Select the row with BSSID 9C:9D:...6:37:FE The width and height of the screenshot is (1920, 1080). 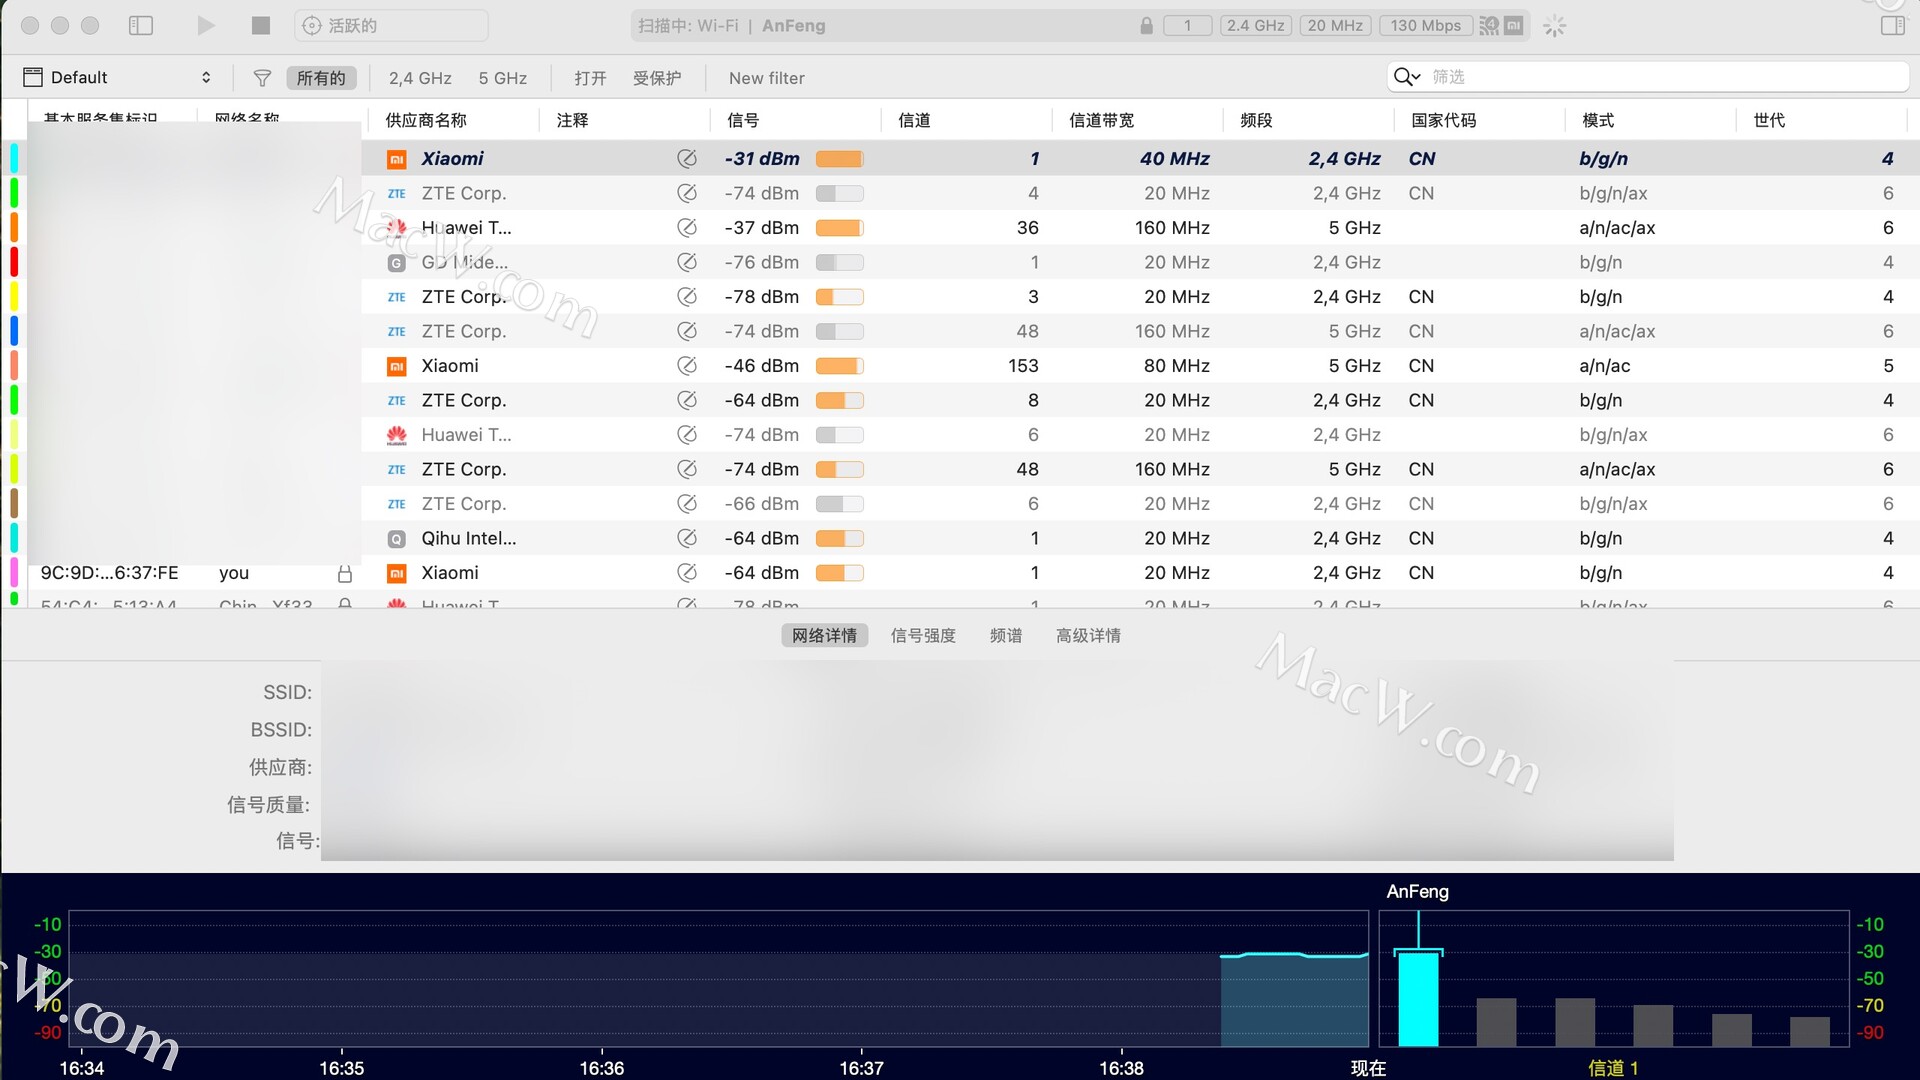[x=960, y=573]
